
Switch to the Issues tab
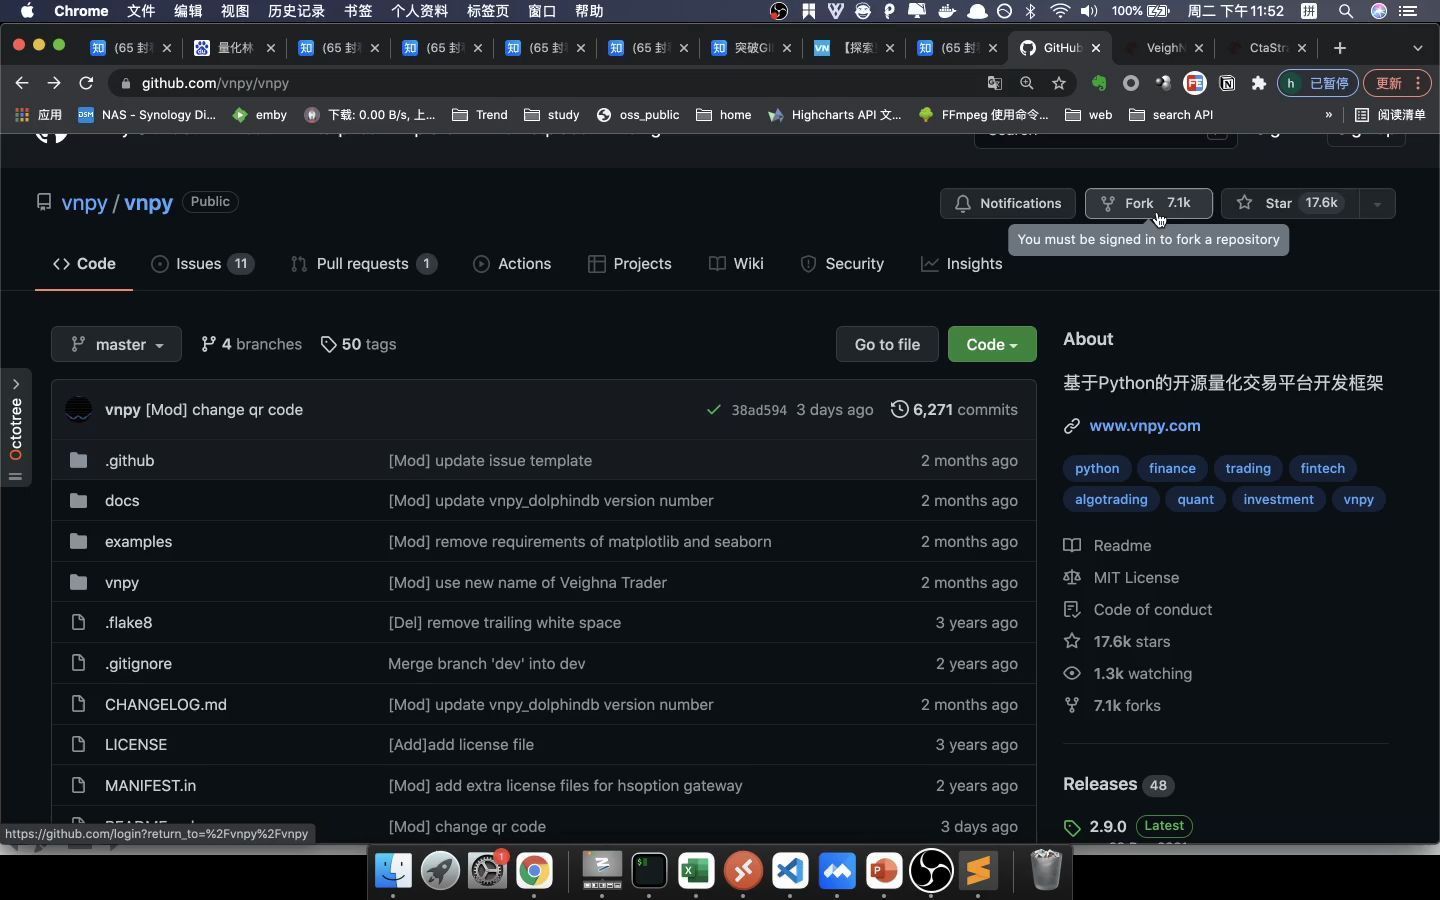[202, 264]
